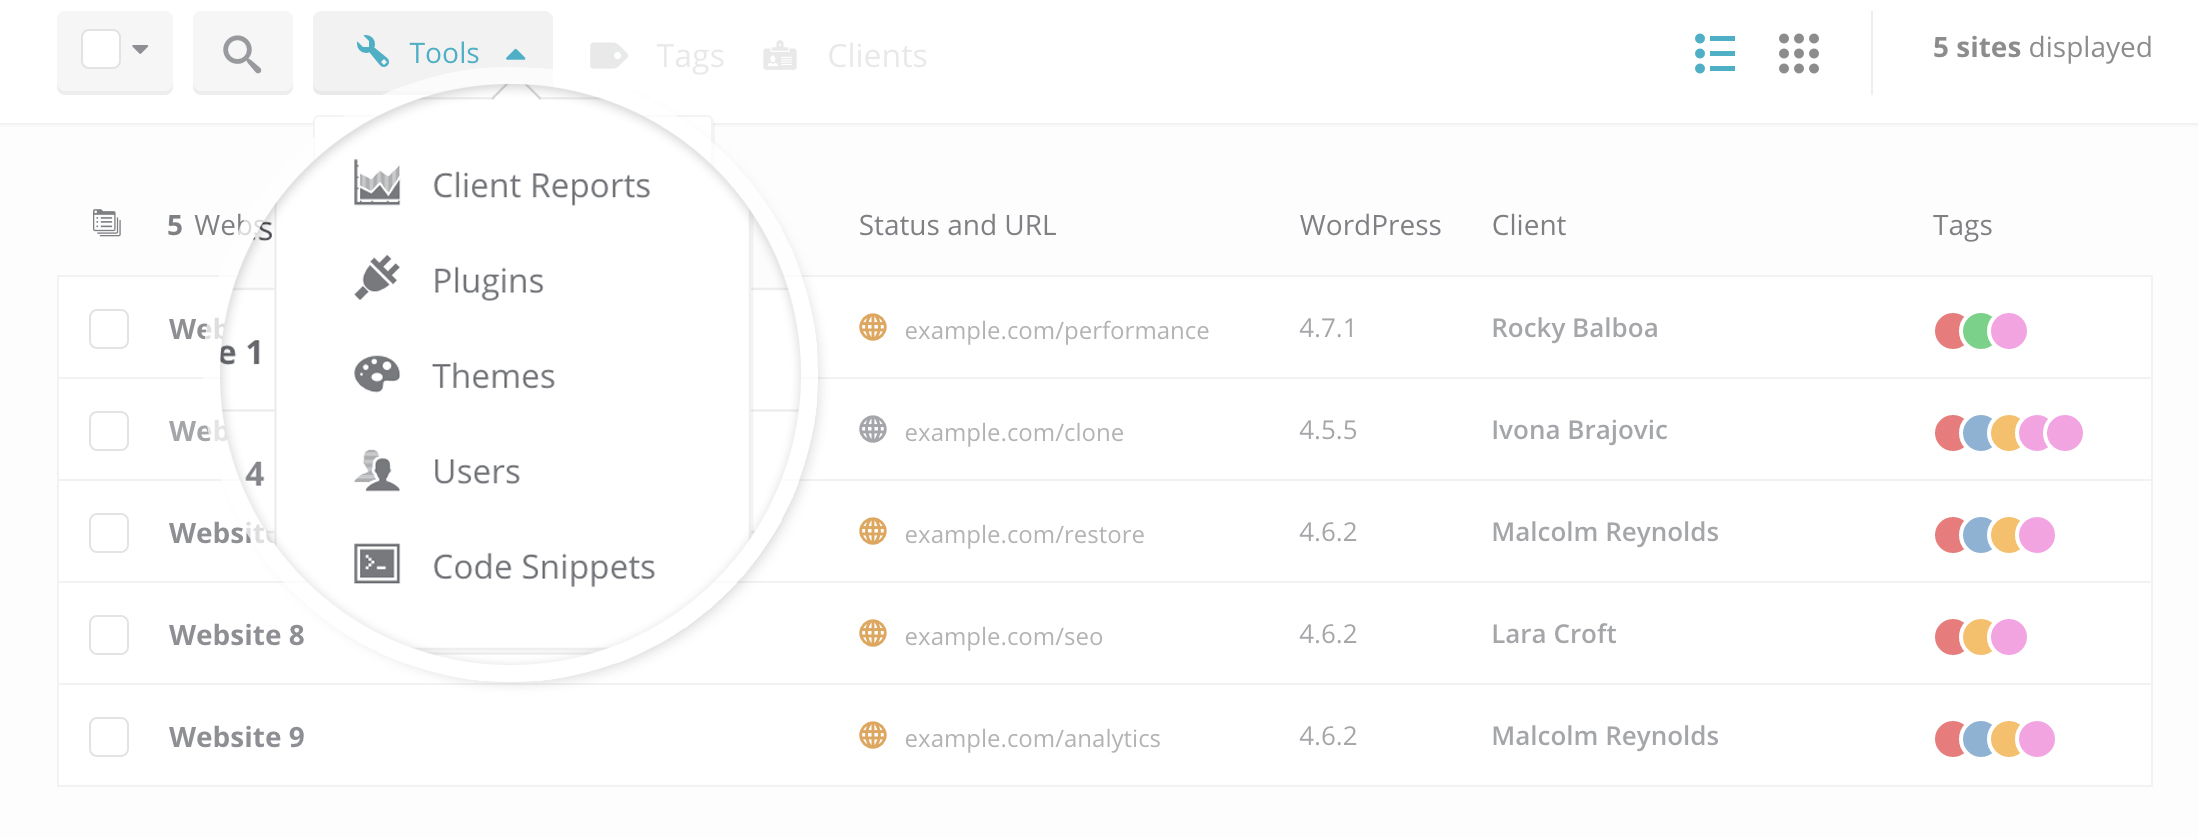Open the example.com/performance URL link

click(x=1056, y=331)
